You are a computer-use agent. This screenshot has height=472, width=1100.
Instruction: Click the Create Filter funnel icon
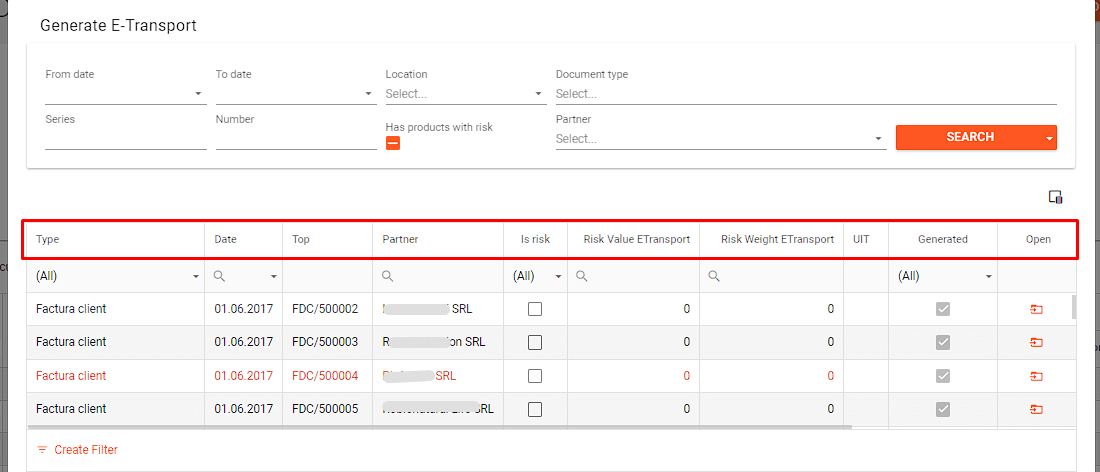pos(42,450)
